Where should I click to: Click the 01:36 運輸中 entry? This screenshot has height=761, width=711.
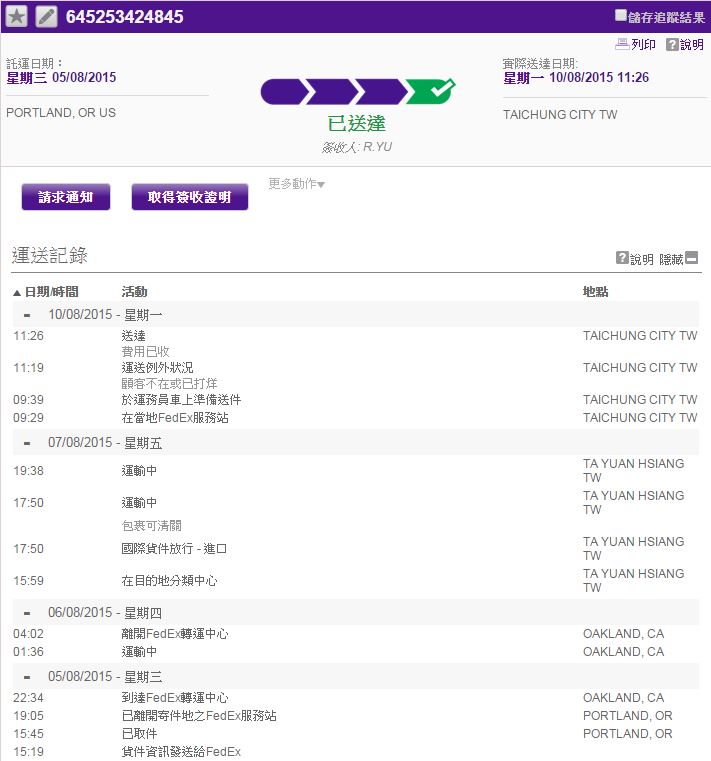(x=139, y=652)
